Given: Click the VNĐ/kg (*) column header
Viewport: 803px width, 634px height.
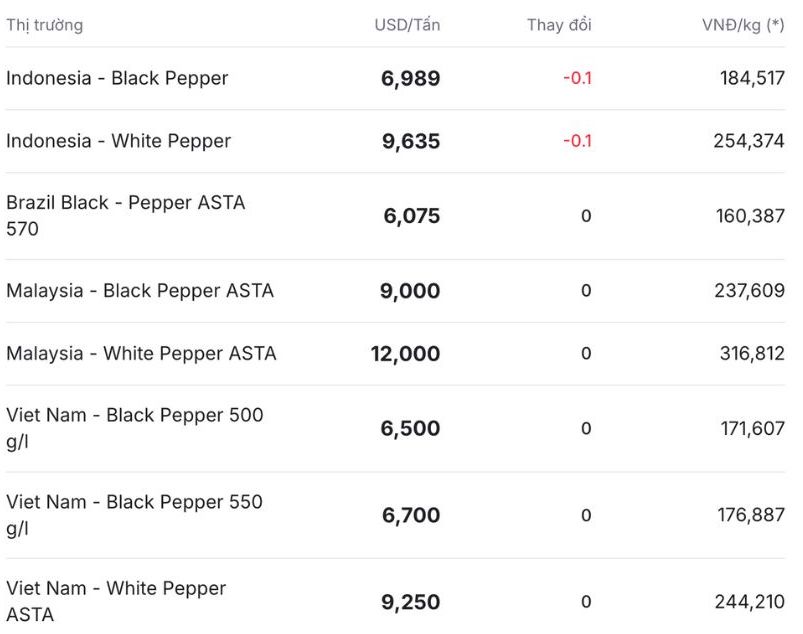Looking at the screenshot, I should [743, 25].
